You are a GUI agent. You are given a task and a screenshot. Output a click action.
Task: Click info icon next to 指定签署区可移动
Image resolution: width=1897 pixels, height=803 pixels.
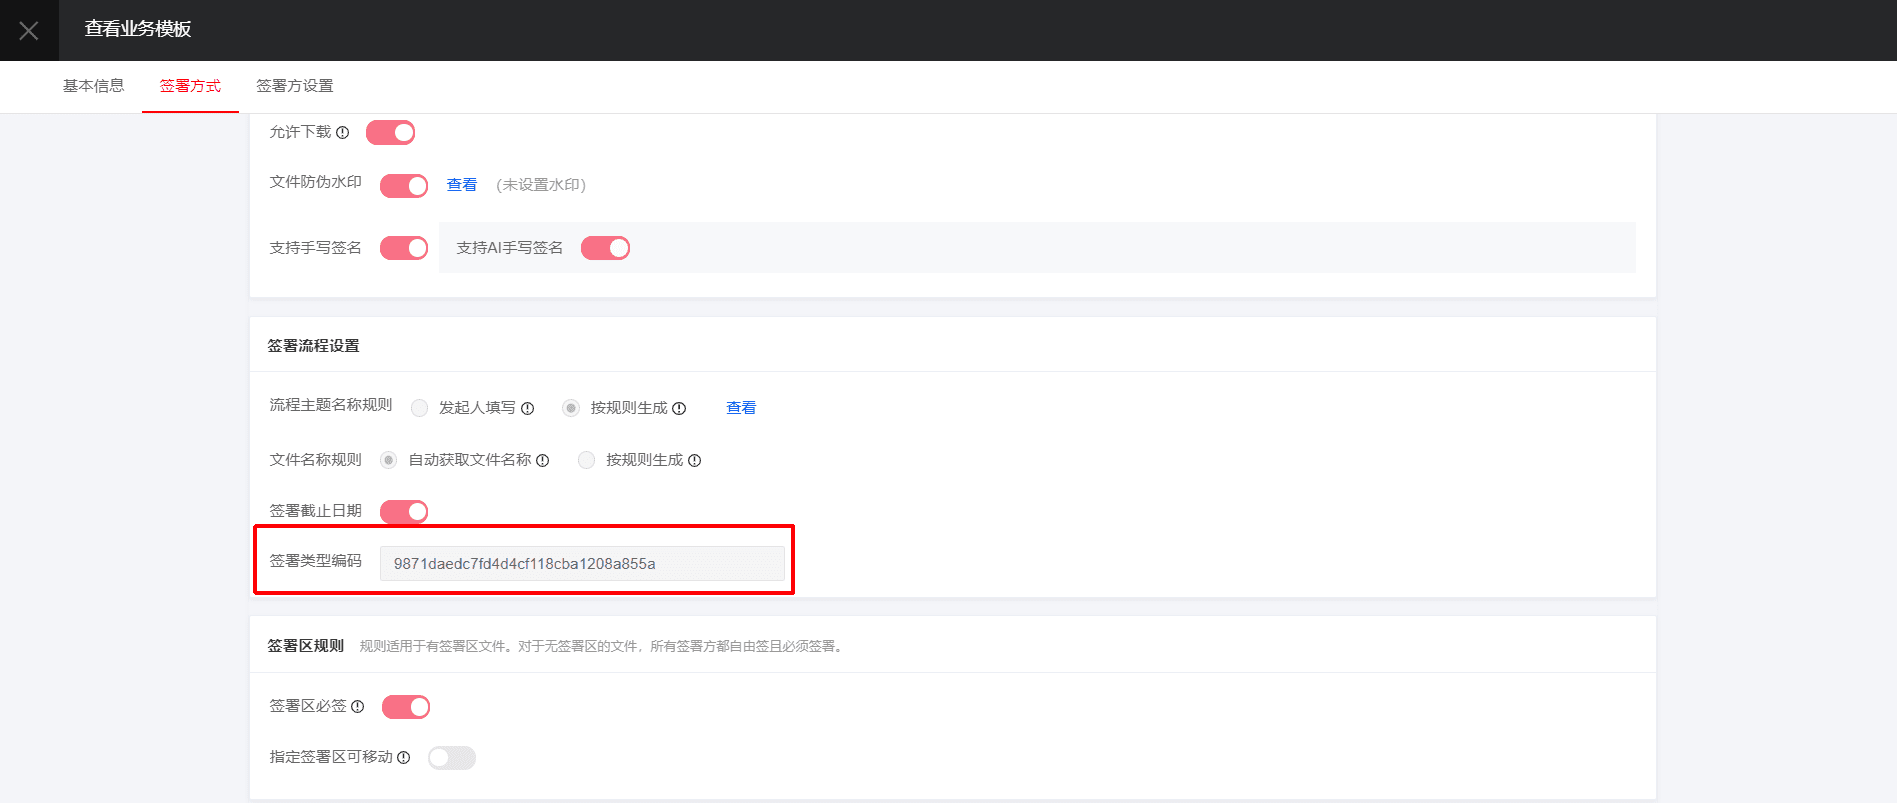coord(404,757)
